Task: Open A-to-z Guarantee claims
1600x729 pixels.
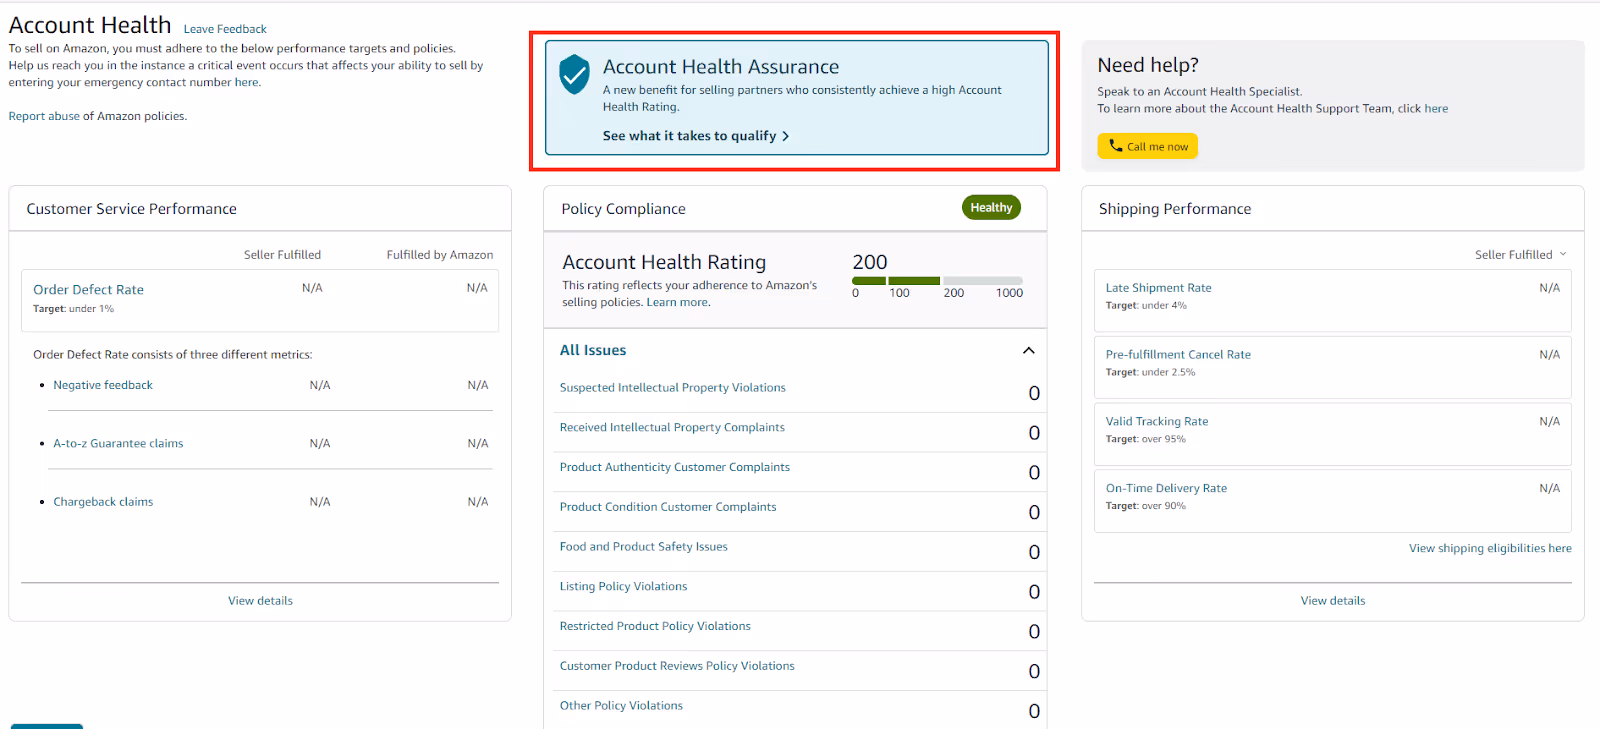Action: tap(118, 443)
